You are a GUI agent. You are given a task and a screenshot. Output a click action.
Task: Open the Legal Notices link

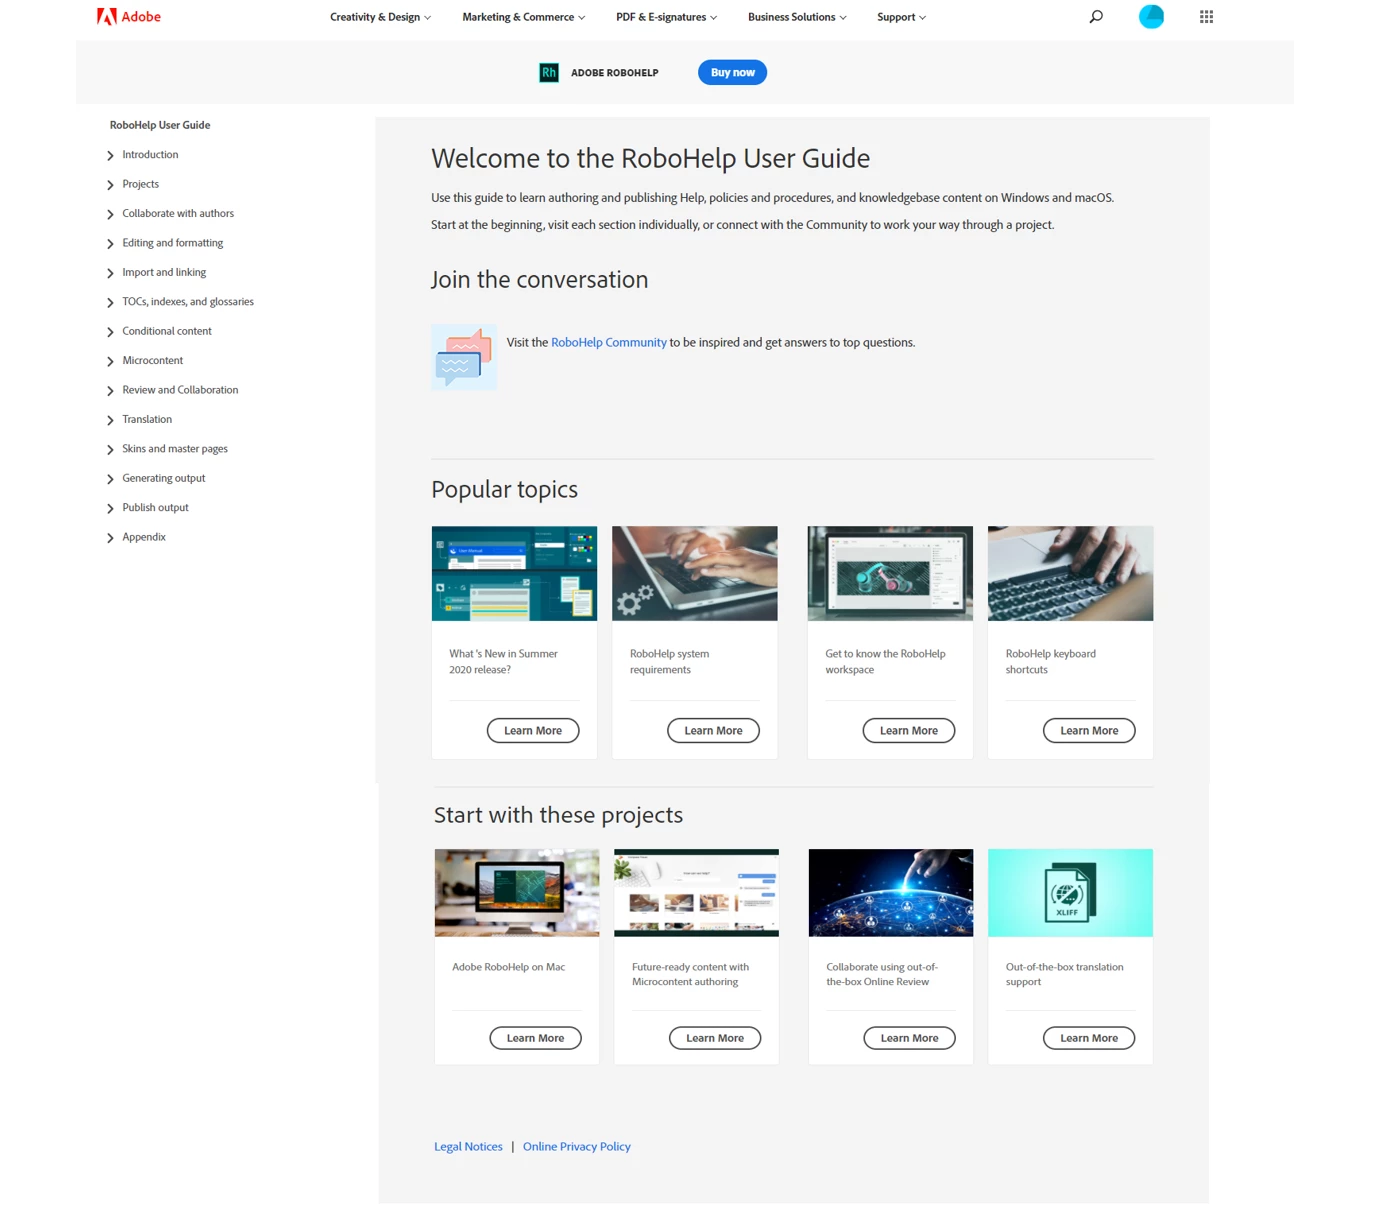(x=468, y=1147)
